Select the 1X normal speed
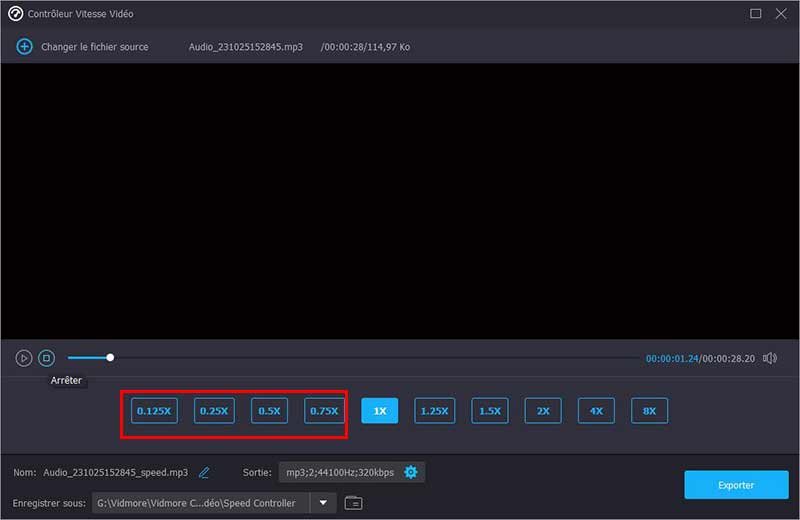This screenshot has width=800, height=520. (x=380, y=410)
